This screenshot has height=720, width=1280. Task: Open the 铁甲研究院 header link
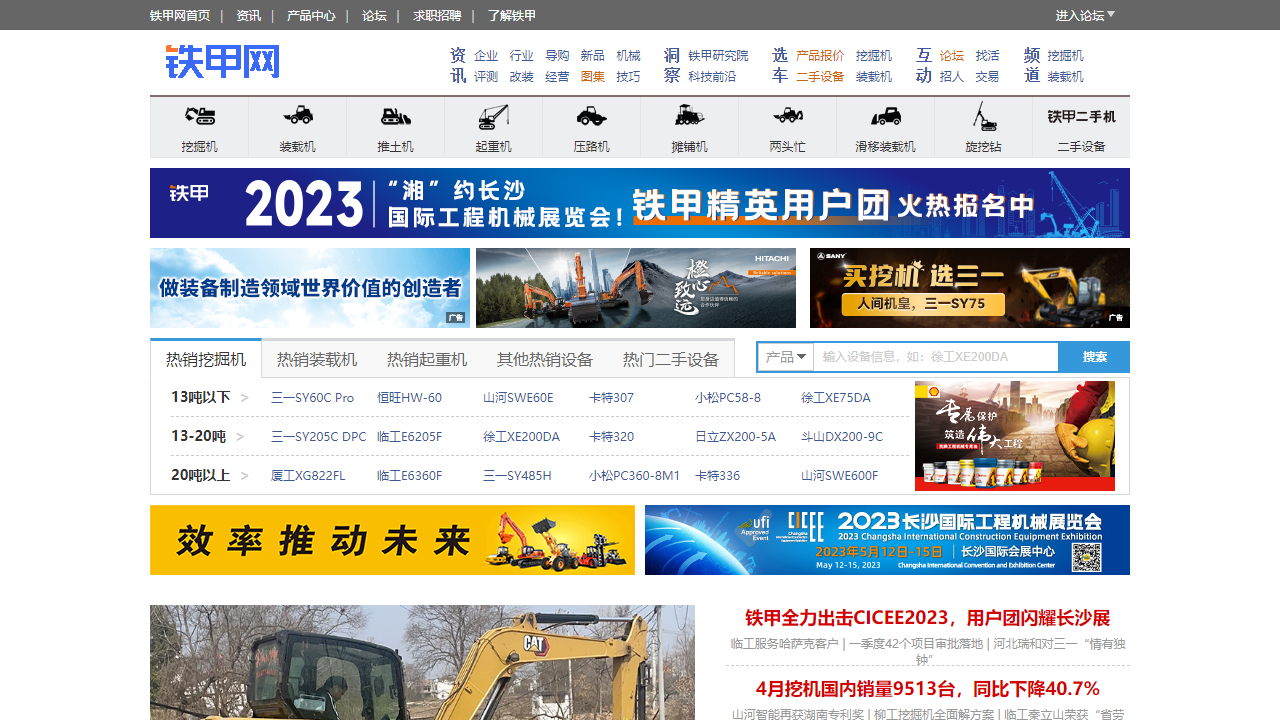pos(718,56)
